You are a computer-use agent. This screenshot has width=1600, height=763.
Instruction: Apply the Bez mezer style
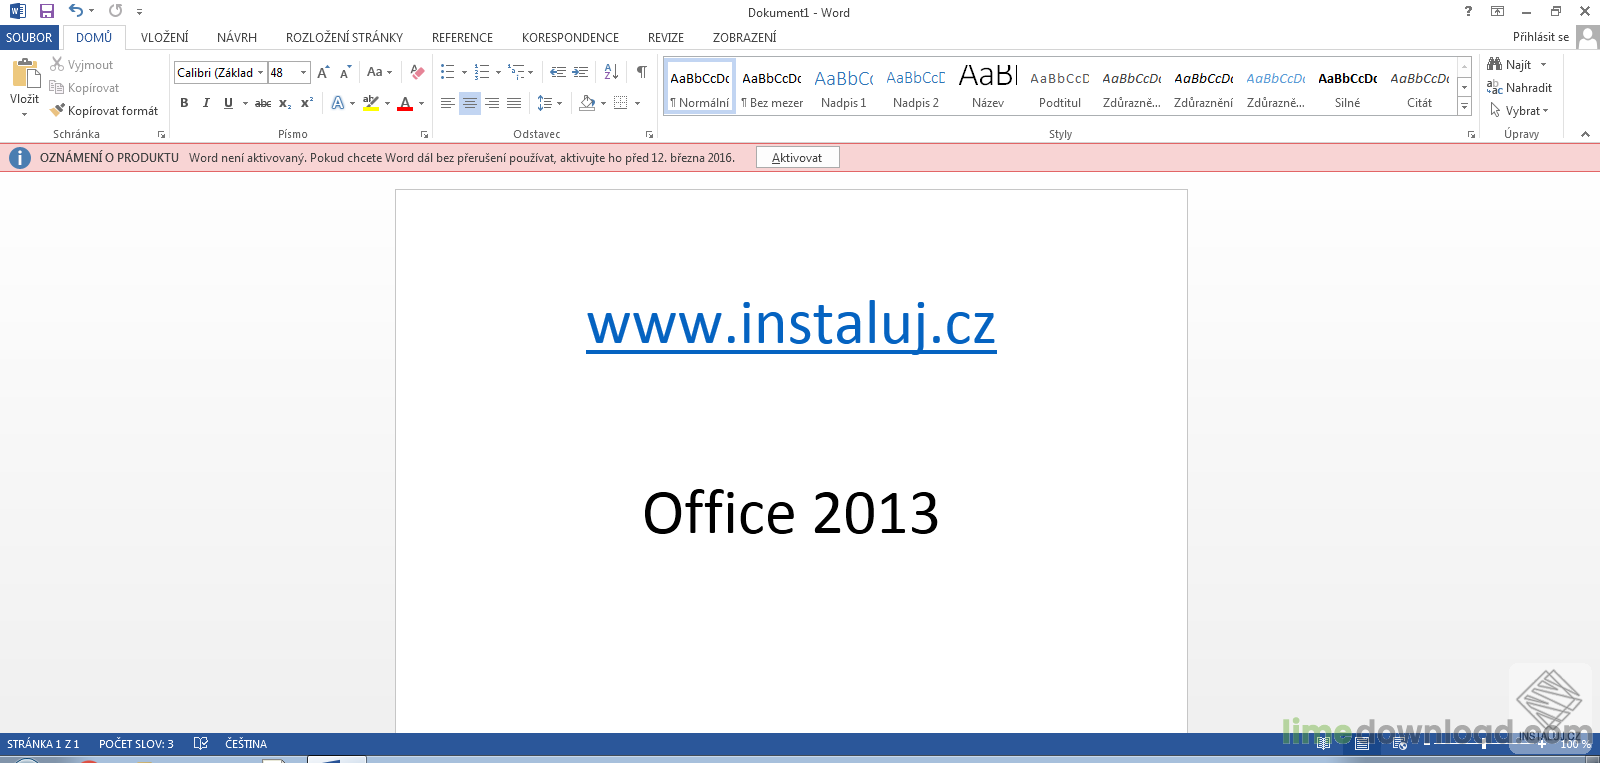coord(772,86)
